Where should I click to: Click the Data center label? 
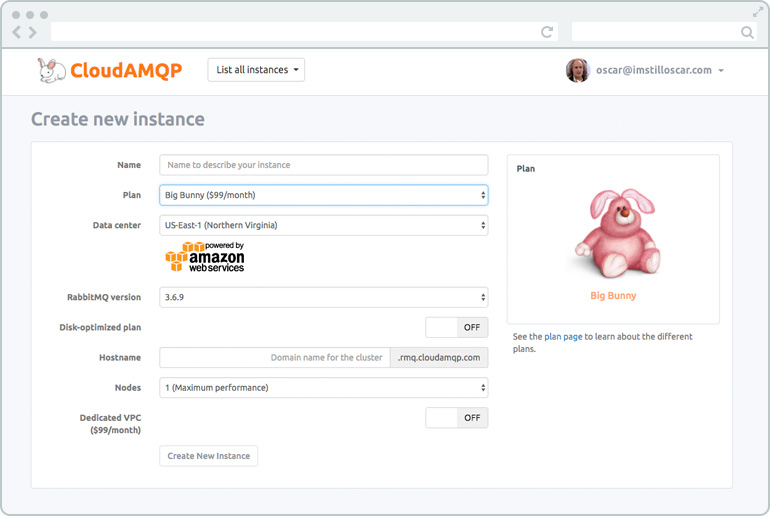click(117, 225)
